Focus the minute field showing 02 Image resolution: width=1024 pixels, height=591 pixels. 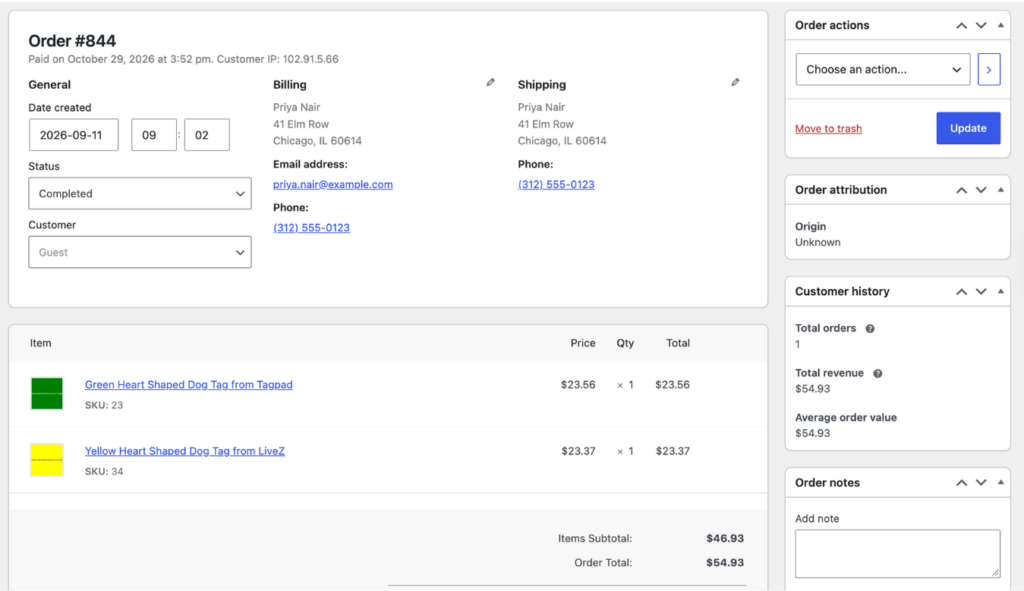point(206,135)
